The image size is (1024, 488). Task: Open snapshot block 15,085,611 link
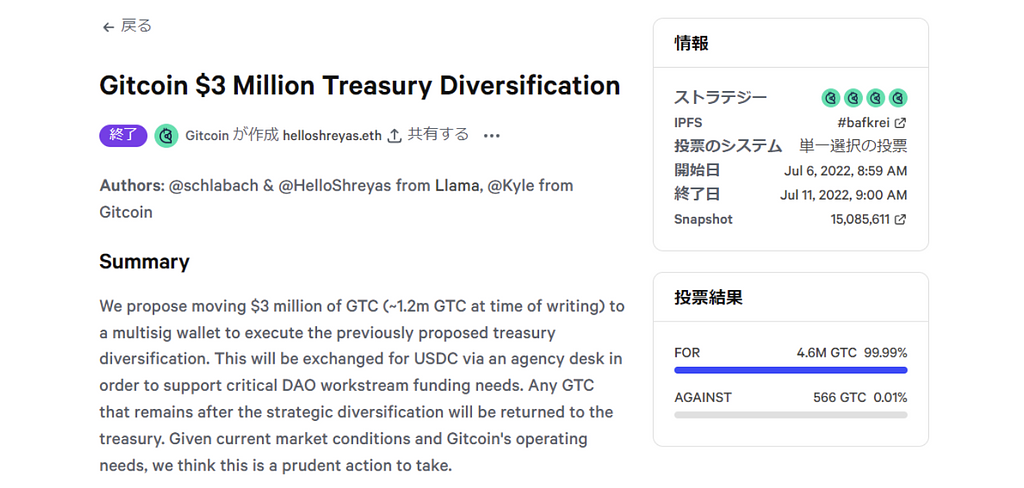click(x=859, y=219)
